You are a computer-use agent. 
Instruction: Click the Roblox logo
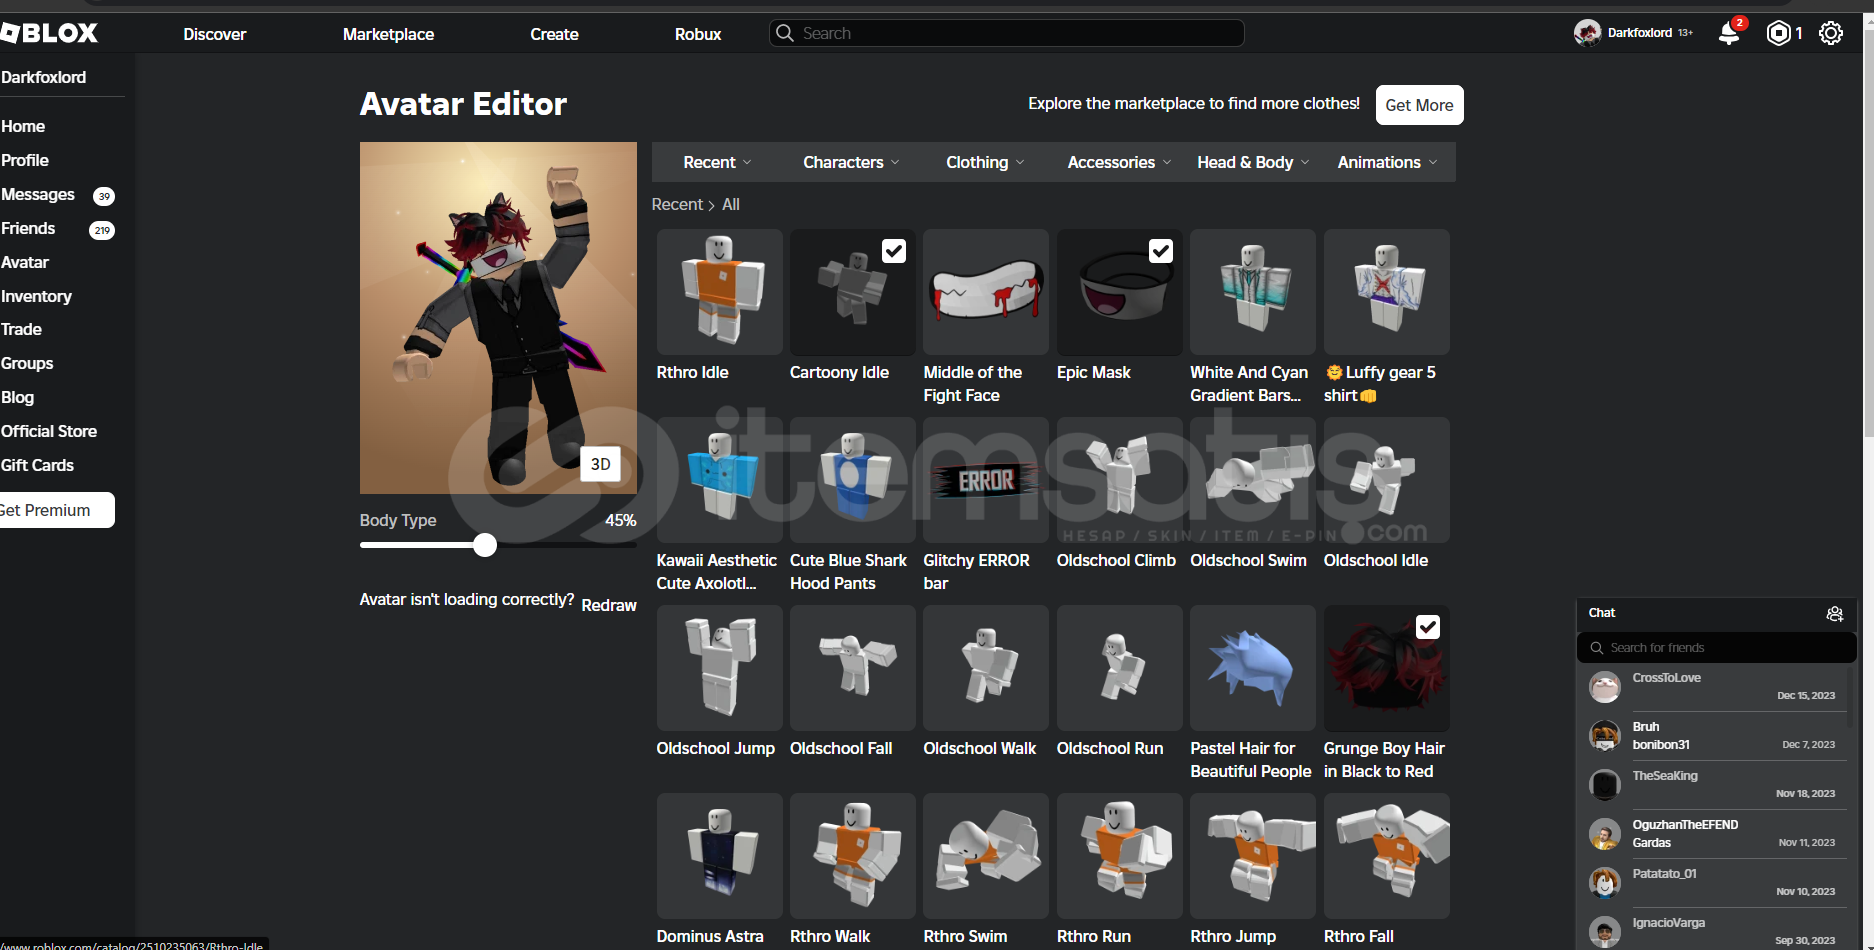50,33
